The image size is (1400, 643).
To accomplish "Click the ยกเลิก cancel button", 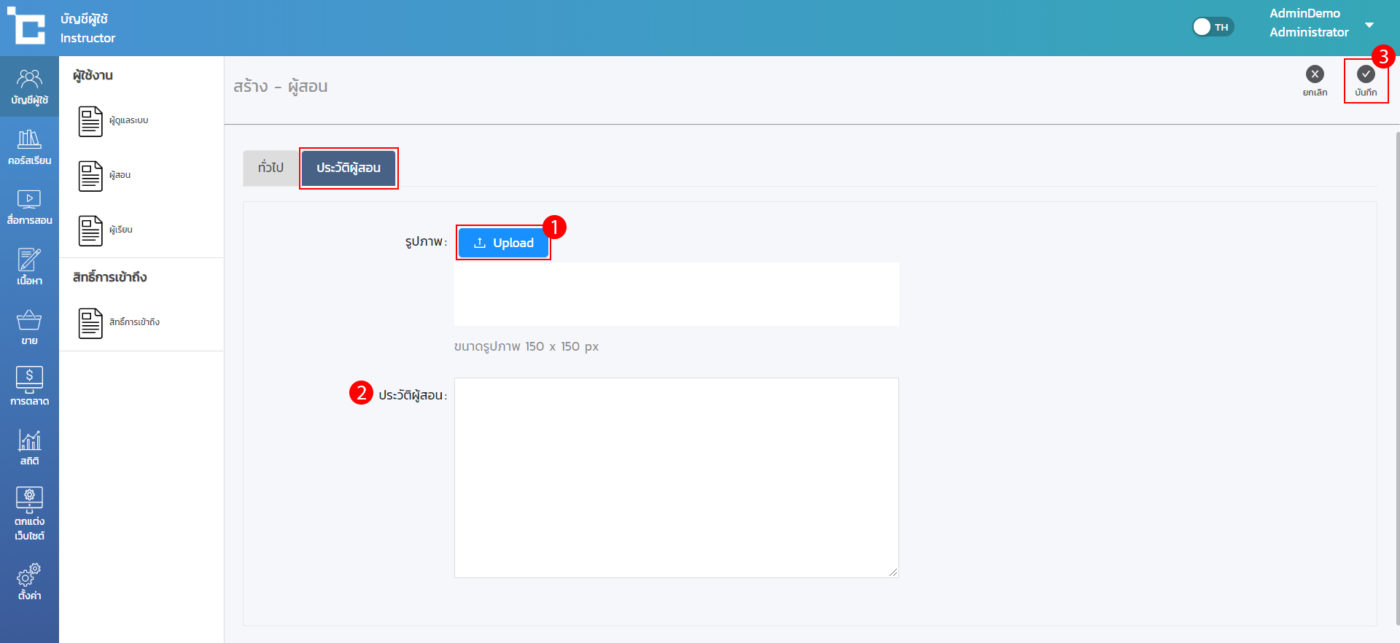I will [x=1314, y=80].
